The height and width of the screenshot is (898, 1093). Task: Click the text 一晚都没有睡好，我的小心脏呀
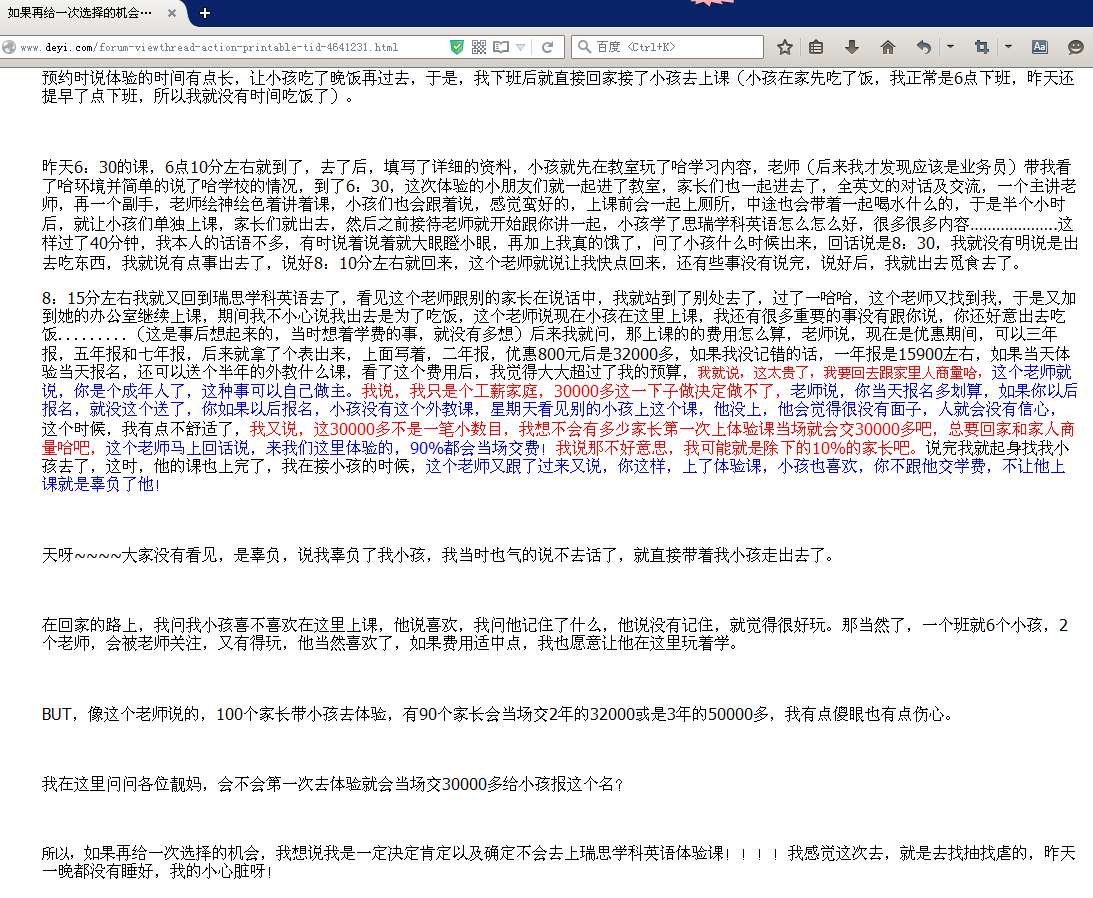(x=153, y=872)
